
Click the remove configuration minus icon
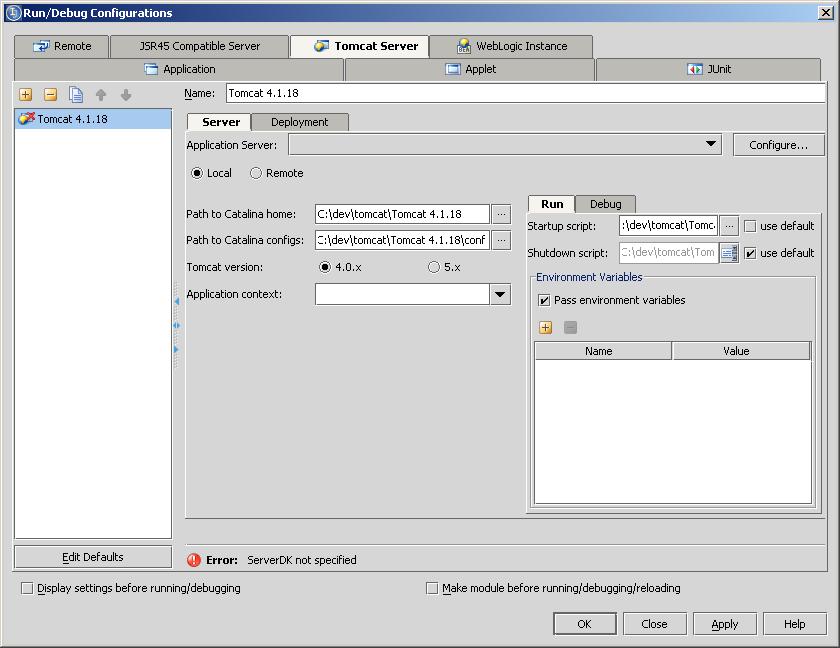(50, 95)
